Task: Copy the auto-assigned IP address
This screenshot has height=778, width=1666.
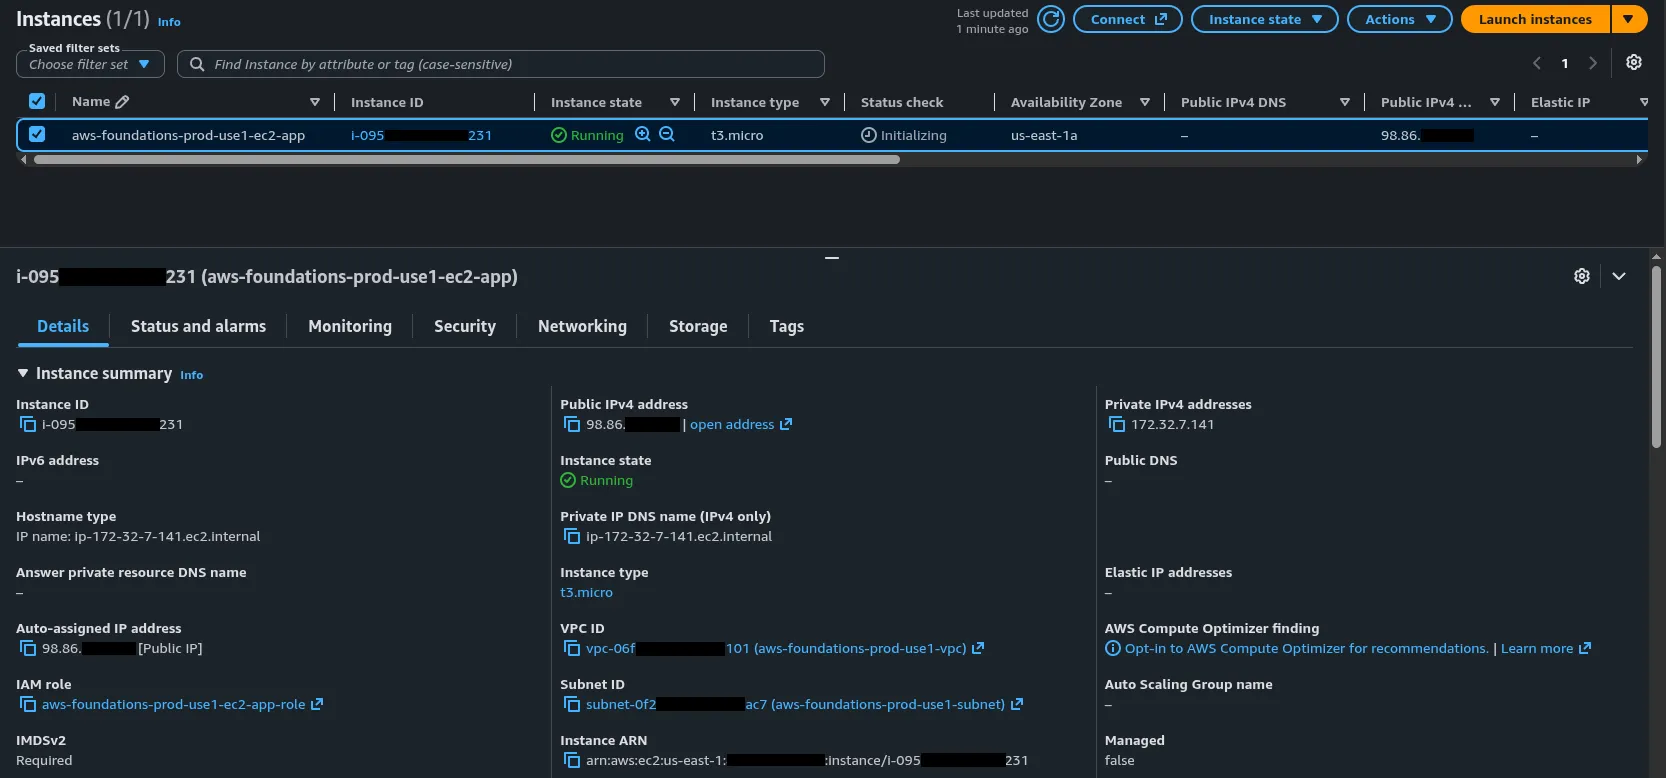Action: [x=28, y=648]
